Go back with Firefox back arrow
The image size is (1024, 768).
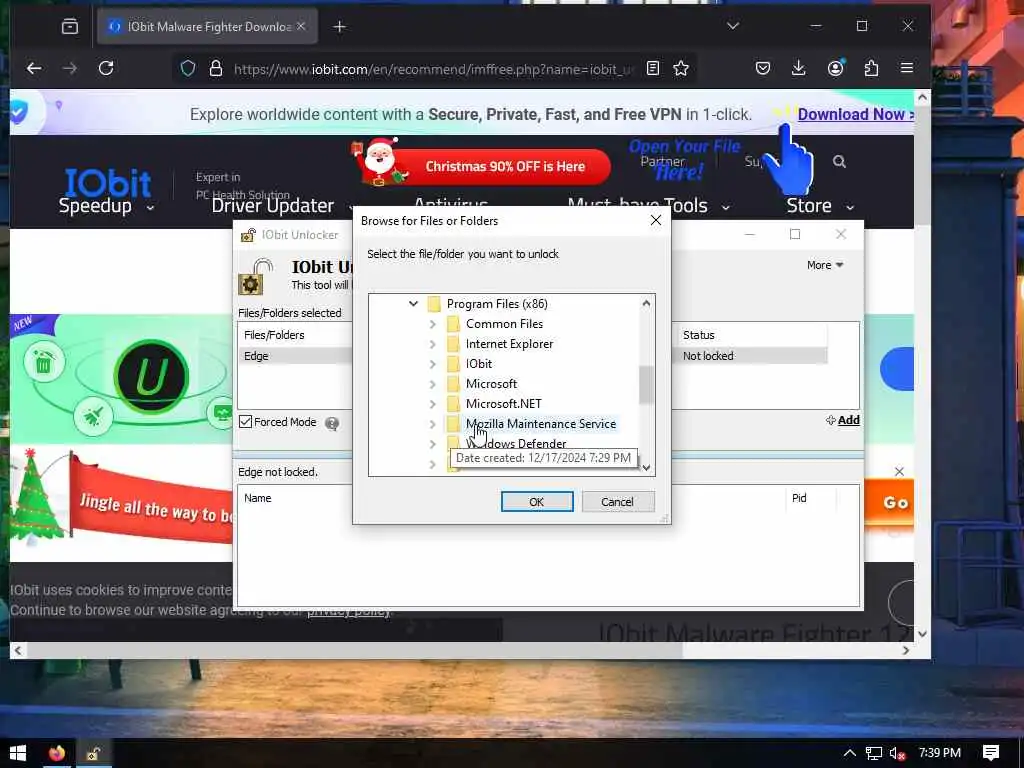point(34,68)
